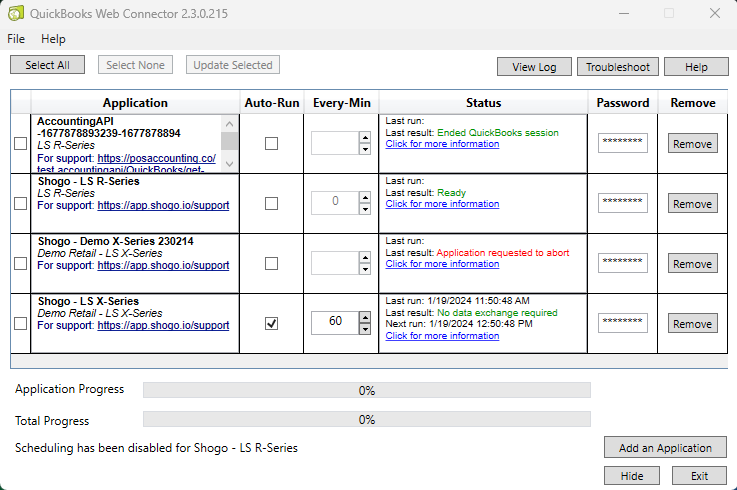The height and width of the screenshot is (490, 737).
Task: Click the Hide button
Action: click(632, 476)
